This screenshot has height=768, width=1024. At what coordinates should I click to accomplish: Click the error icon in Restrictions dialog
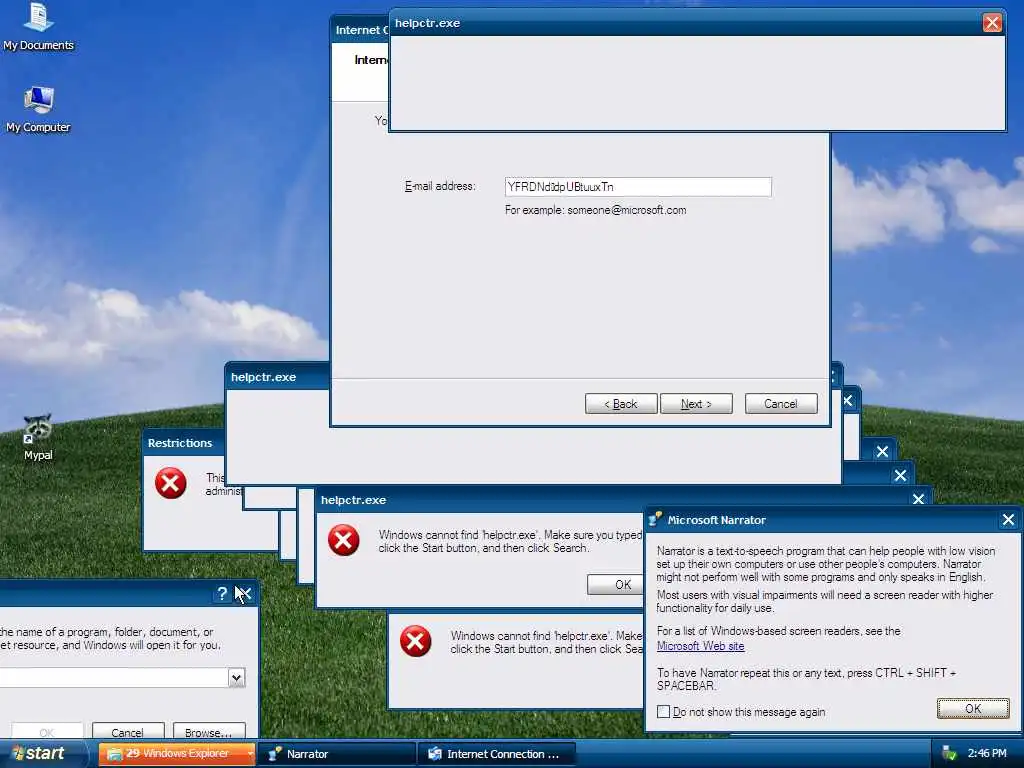coord(170,483)
